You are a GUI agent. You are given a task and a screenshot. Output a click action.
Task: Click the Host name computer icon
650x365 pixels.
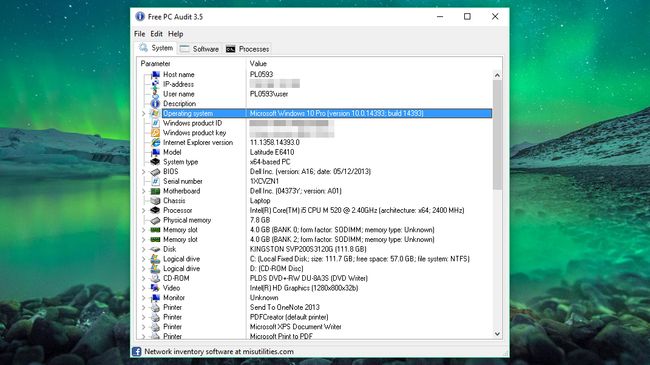tap(155, 75)
